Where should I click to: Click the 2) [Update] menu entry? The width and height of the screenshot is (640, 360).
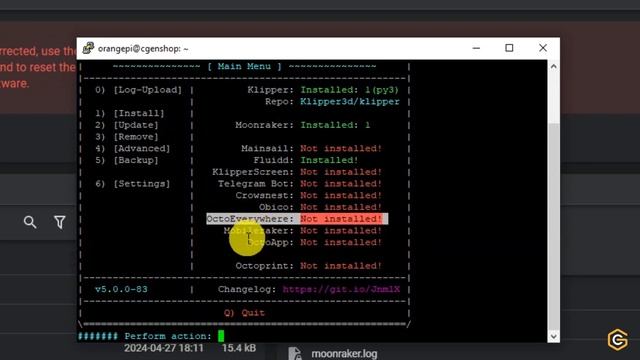(x=127, y=125)
